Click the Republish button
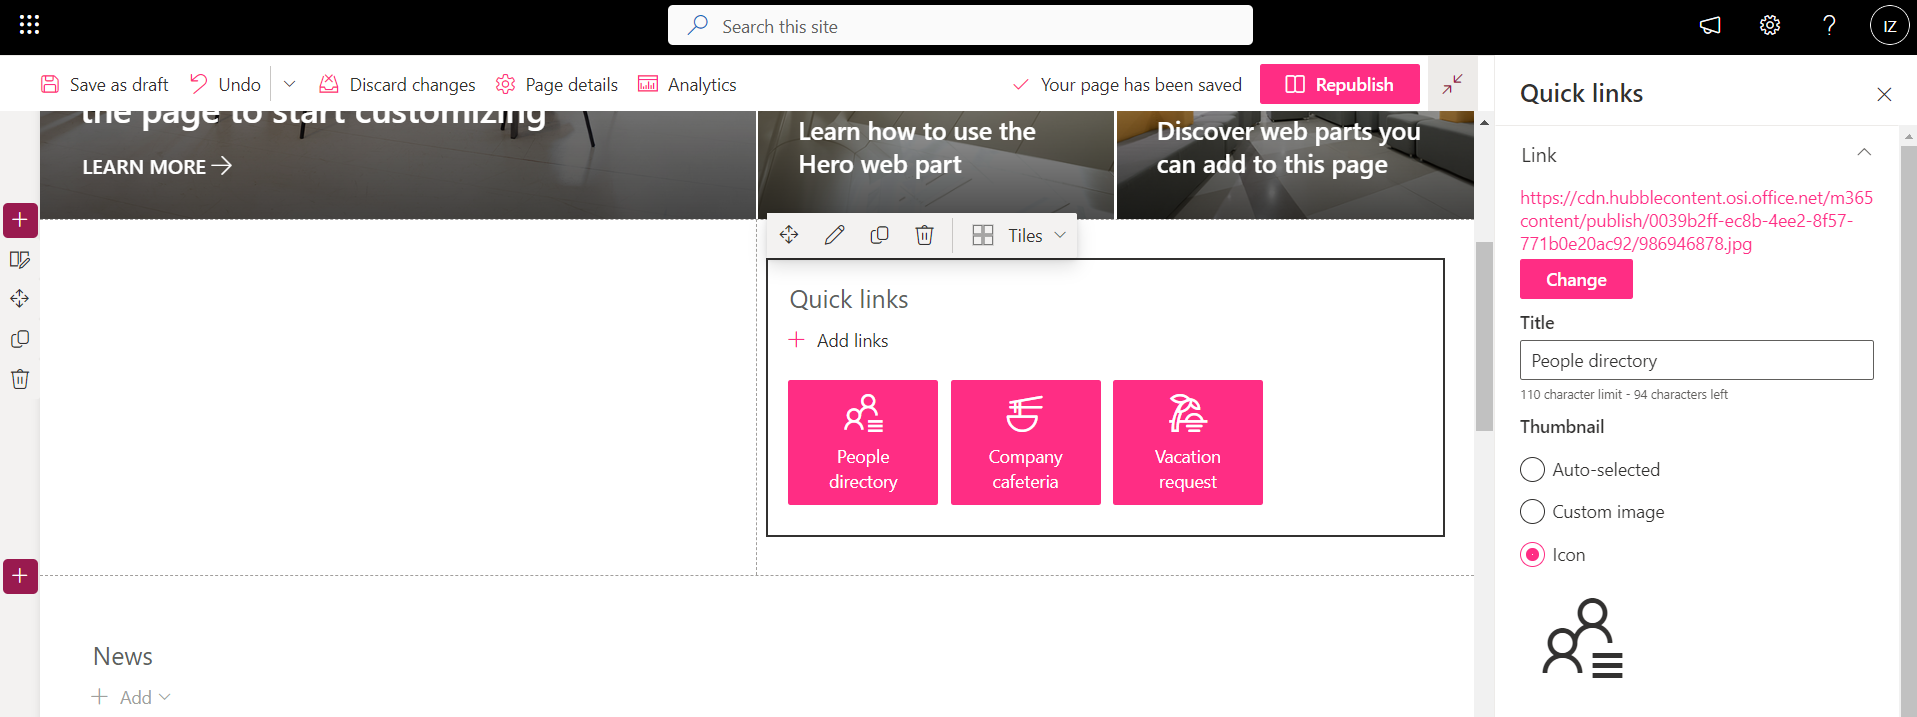Viewport: 1917px width, 717px height. [1339, 84]
